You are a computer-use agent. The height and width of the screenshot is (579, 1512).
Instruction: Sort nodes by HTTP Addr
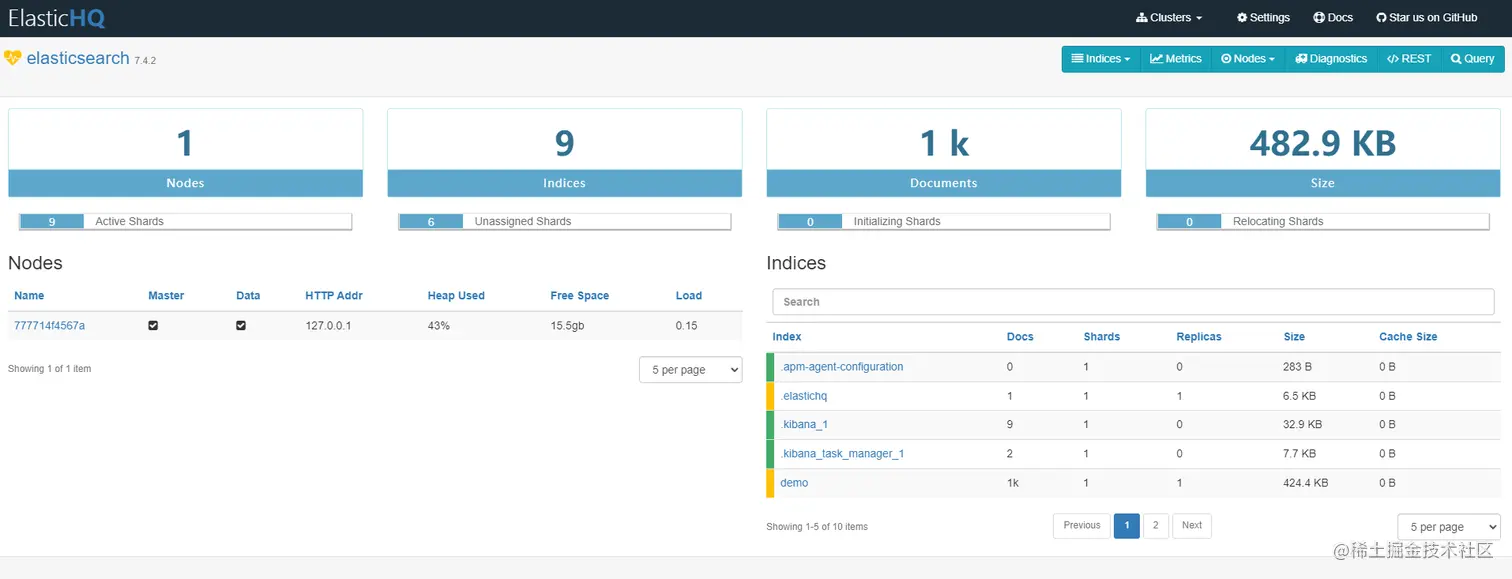click(334, 296)
